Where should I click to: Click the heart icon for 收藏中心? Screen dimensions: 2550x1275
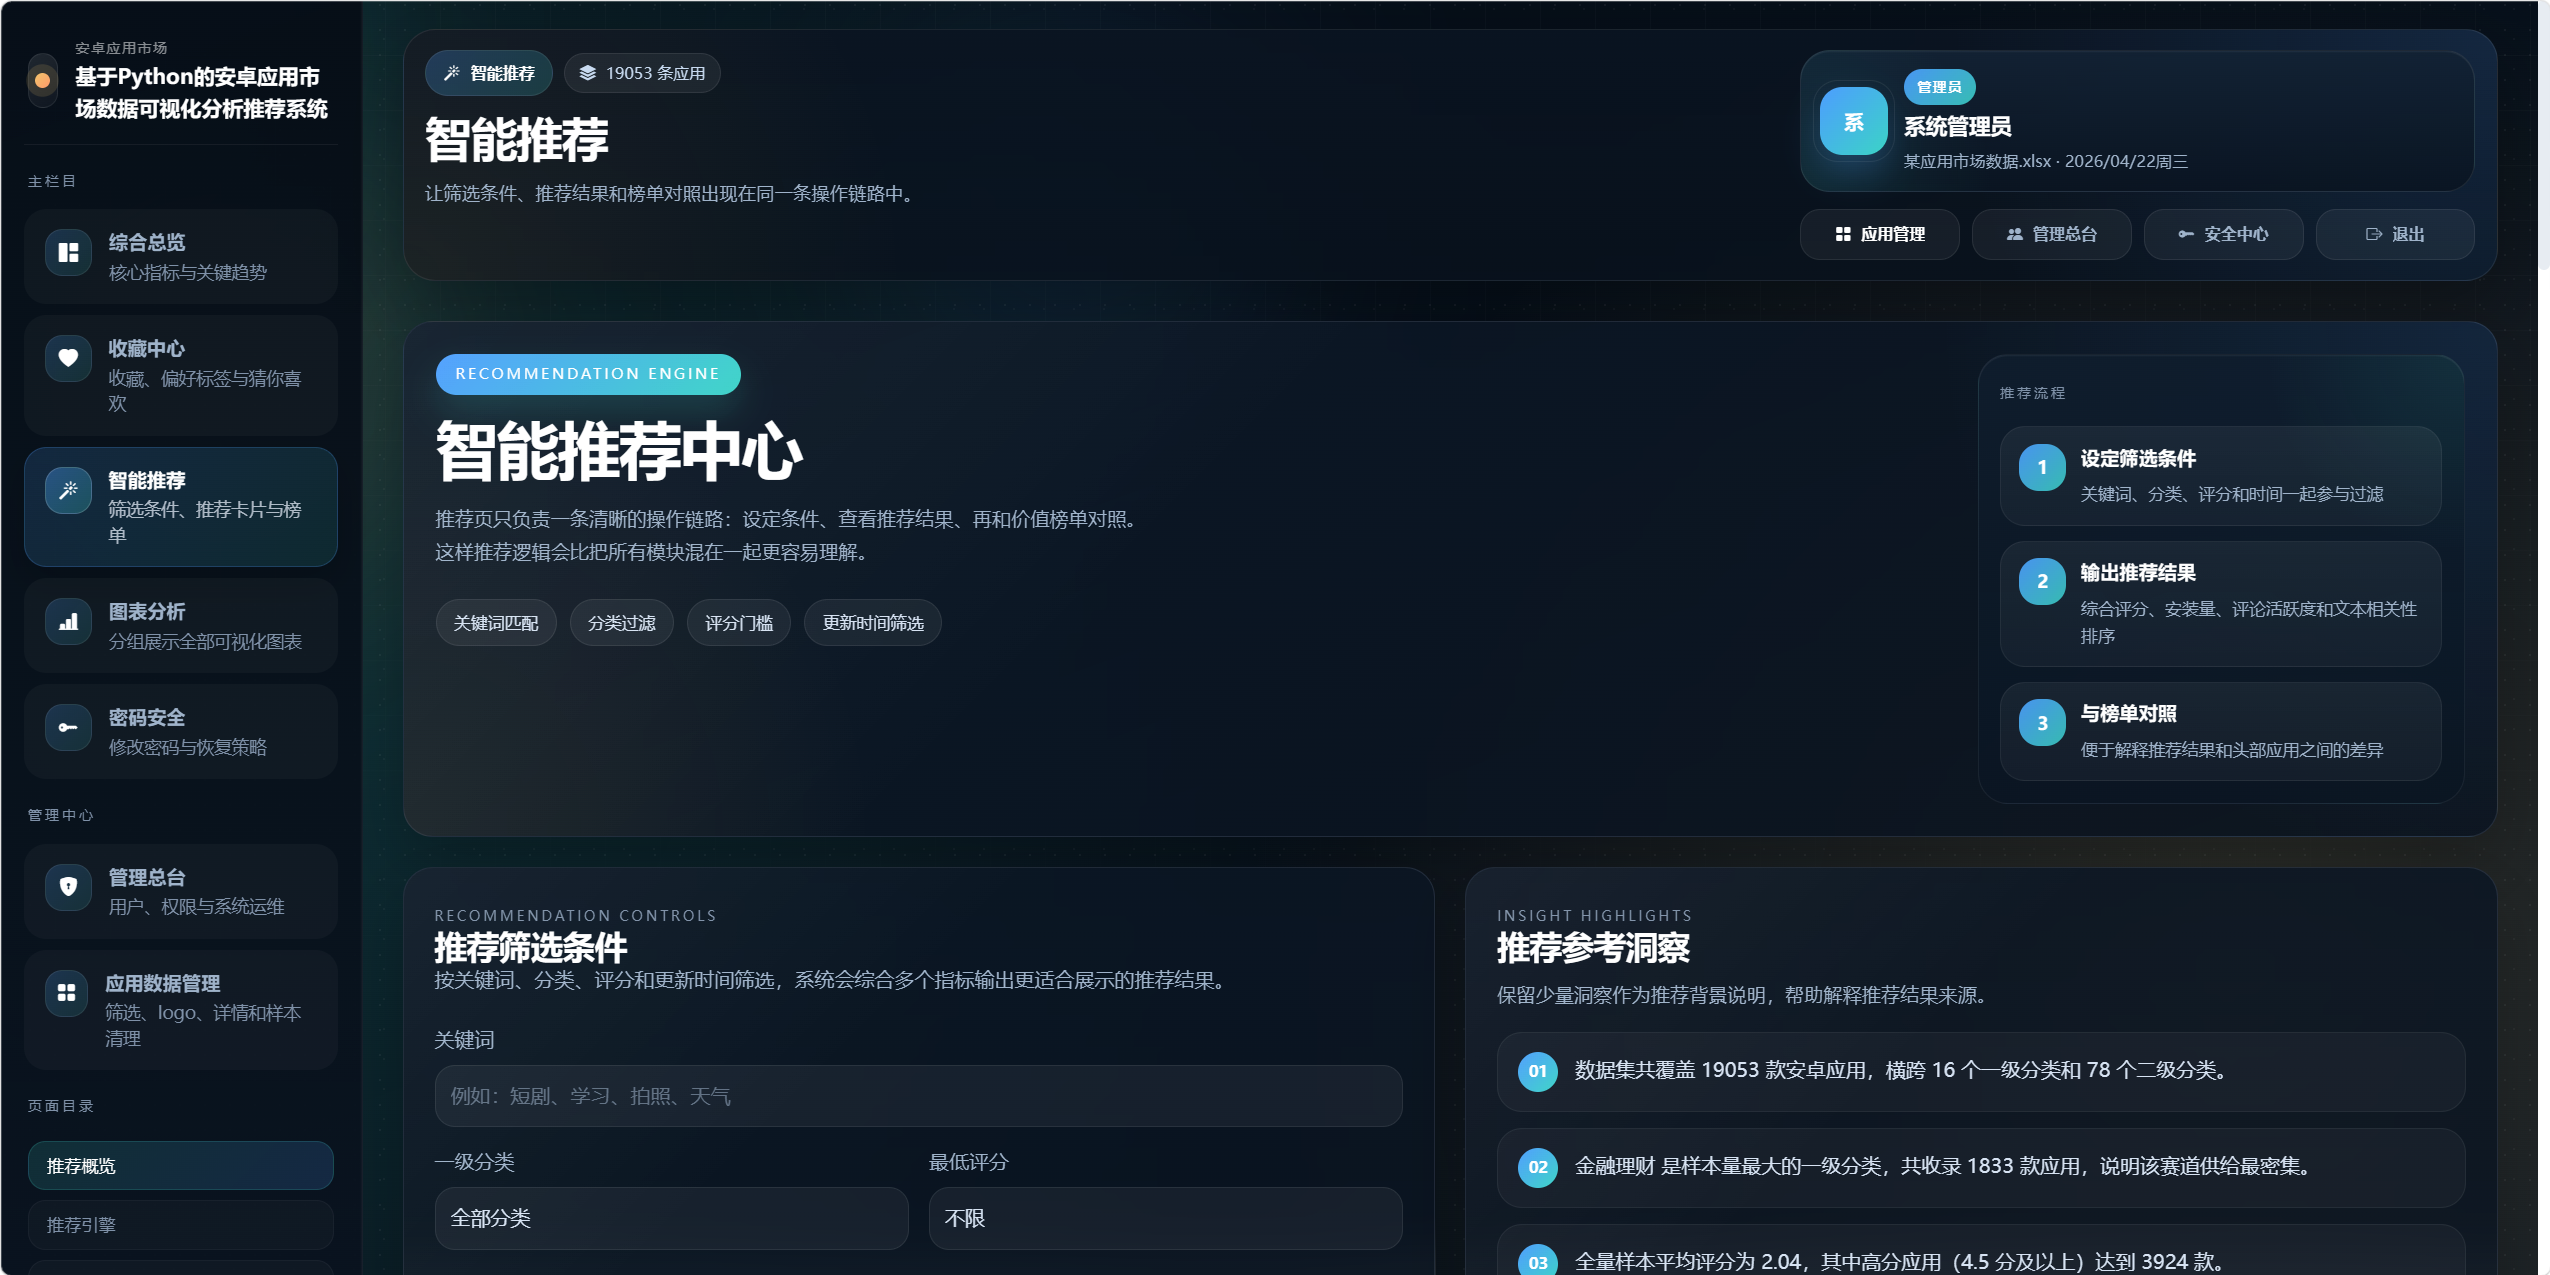coord(68,358)
